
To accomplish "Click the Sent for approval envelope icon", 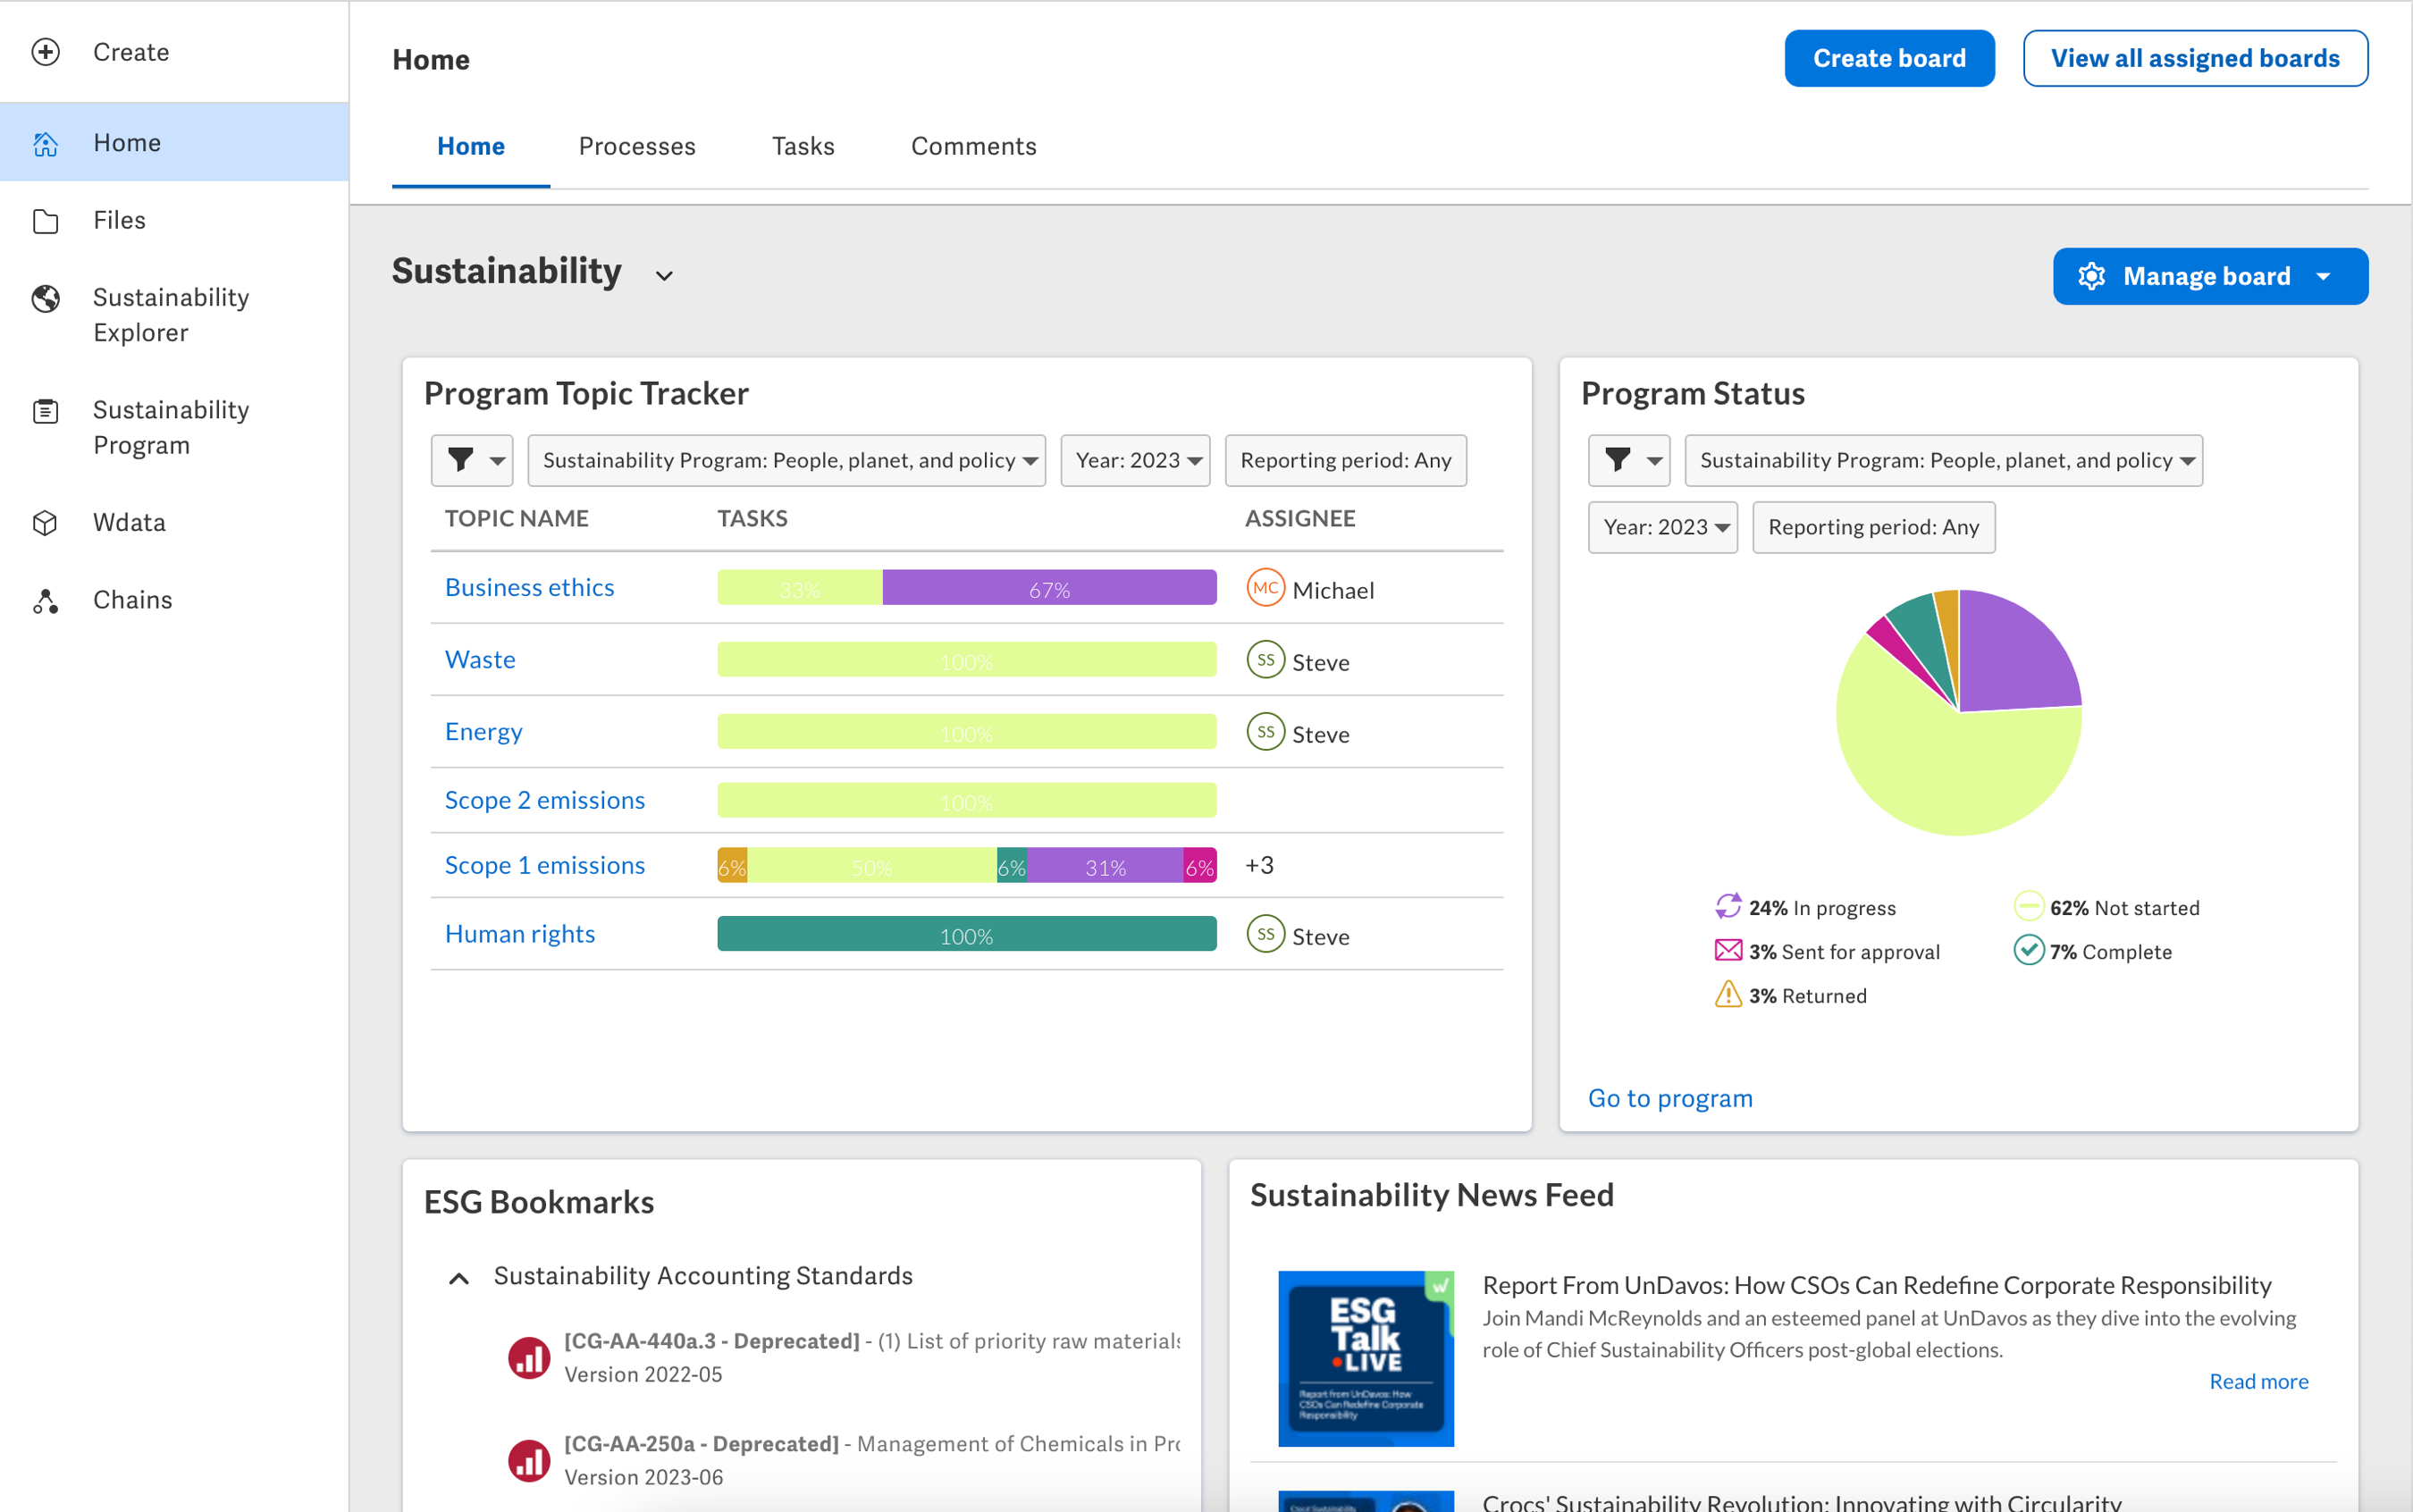I will [1728, 950].
